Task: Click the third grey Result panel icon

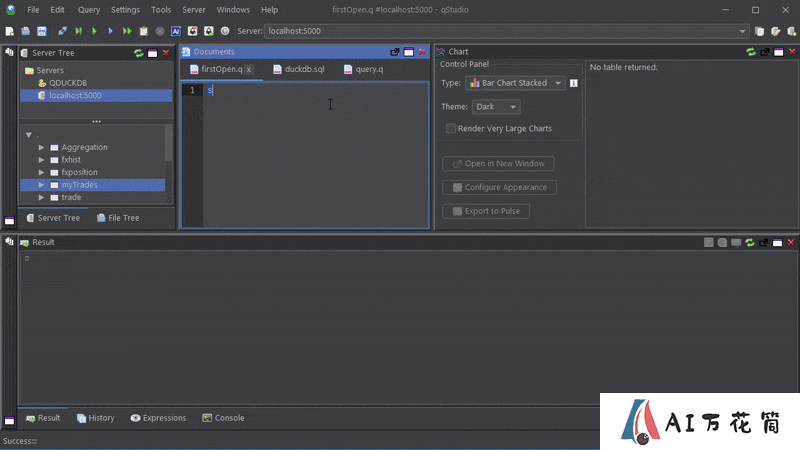Action: click(736, 242)
